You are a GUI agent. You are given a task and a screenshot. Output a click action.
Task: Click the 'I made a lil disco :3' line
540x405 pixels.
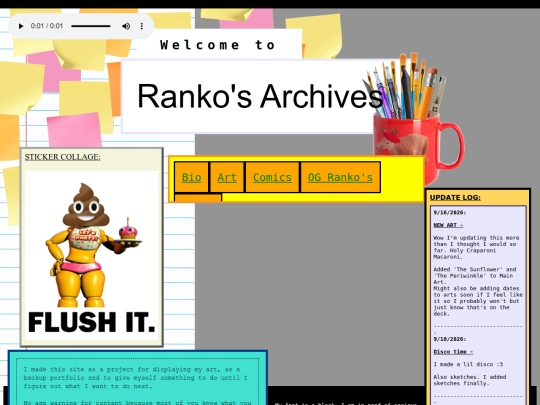pos(468,364)
